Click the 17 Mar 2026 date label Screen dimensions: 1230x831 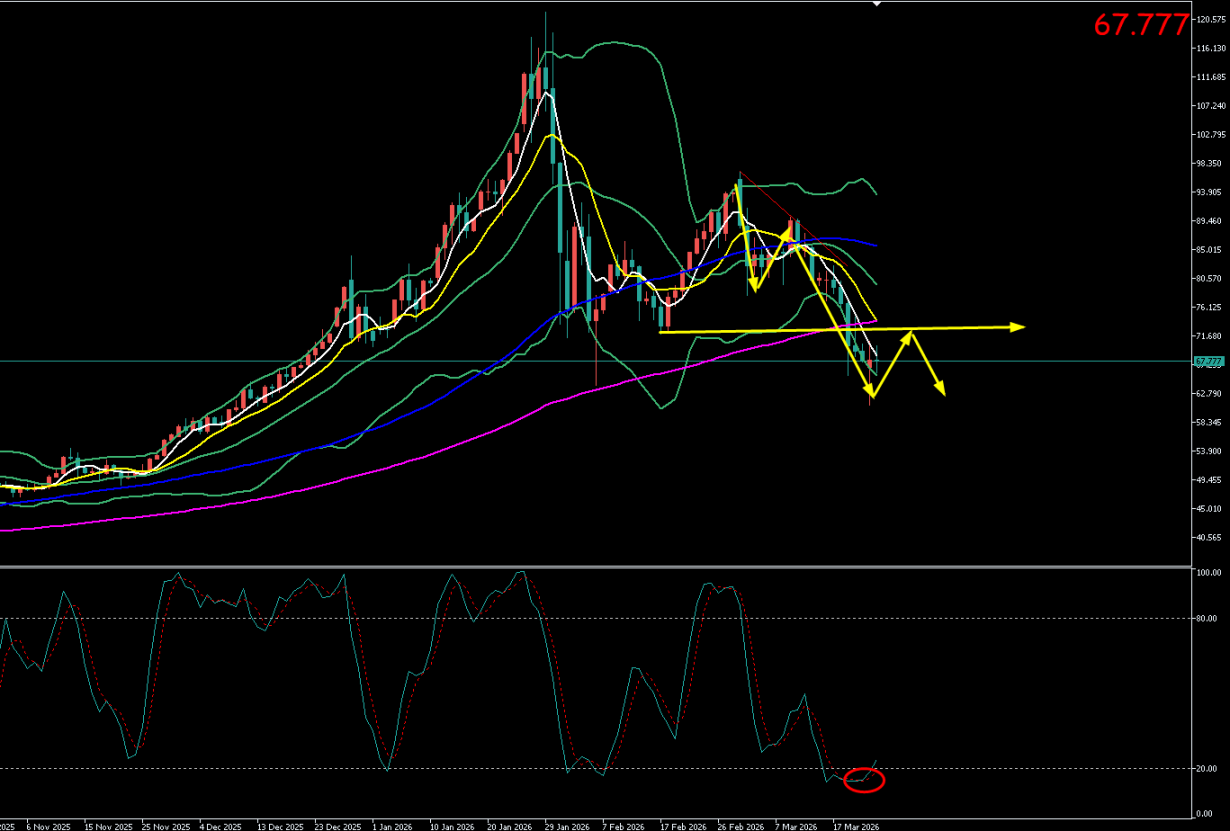tap(857, 827)
